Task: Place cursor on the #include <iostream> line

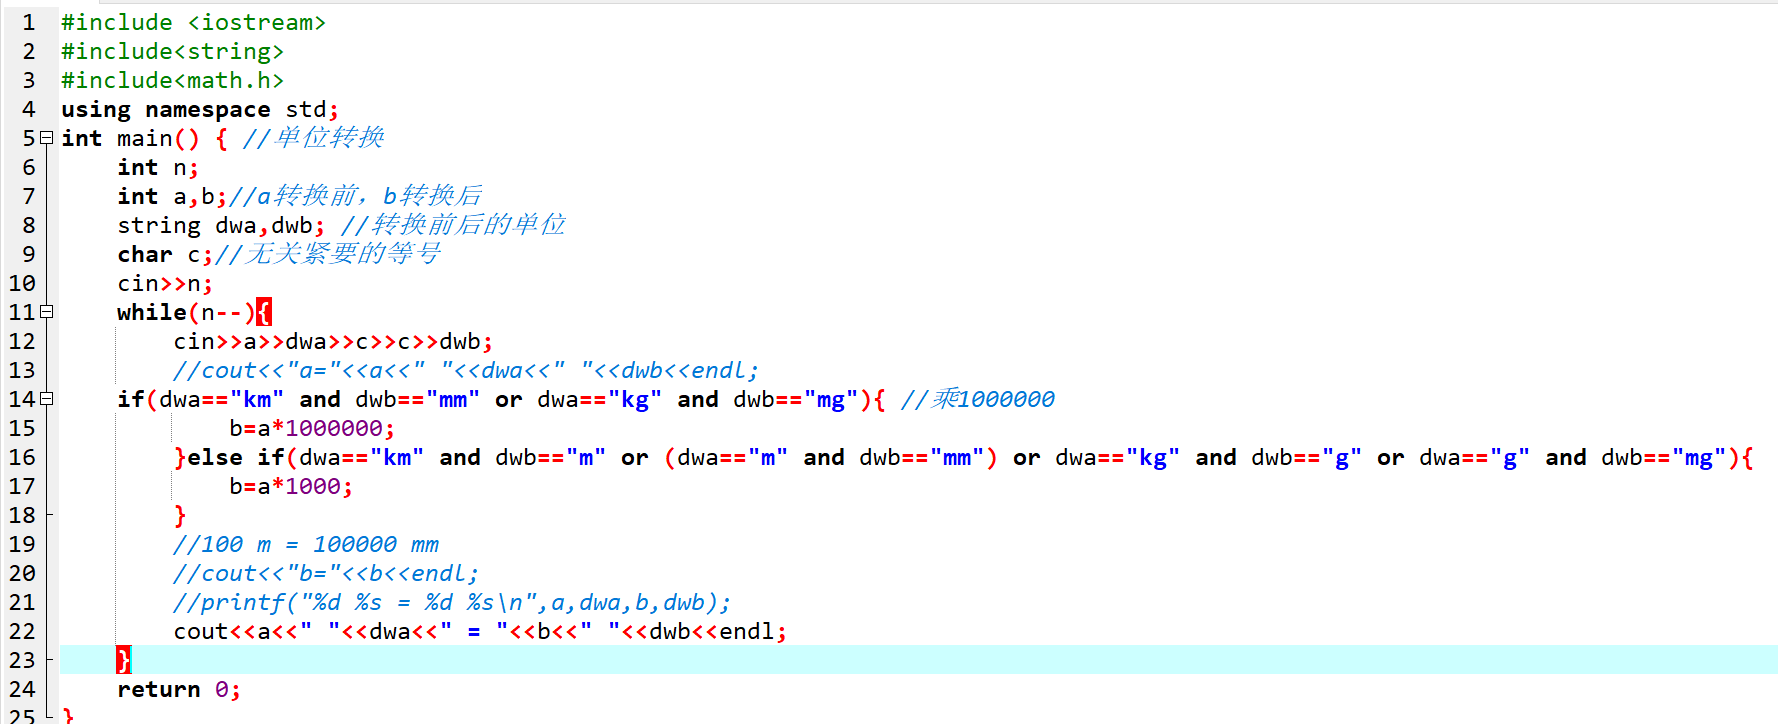Action: 193,22
